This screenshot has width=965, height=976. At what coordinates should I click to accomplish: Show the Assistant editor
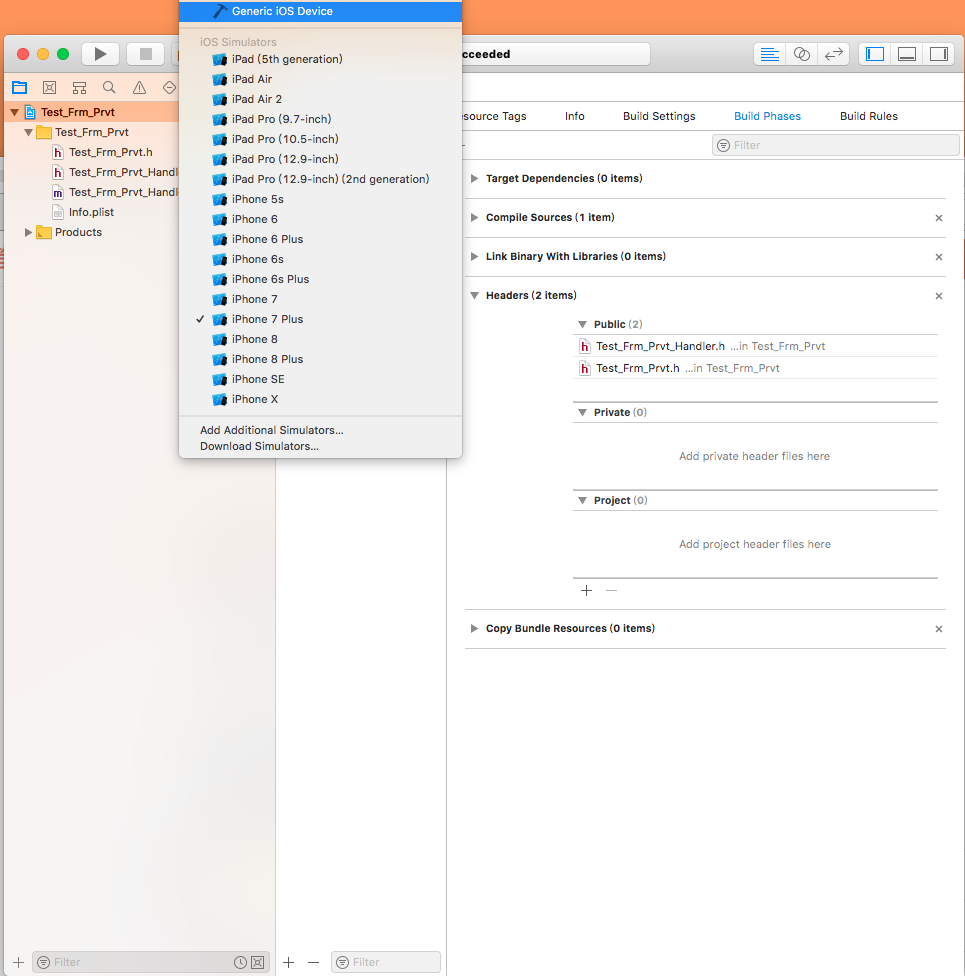point(802,54)
